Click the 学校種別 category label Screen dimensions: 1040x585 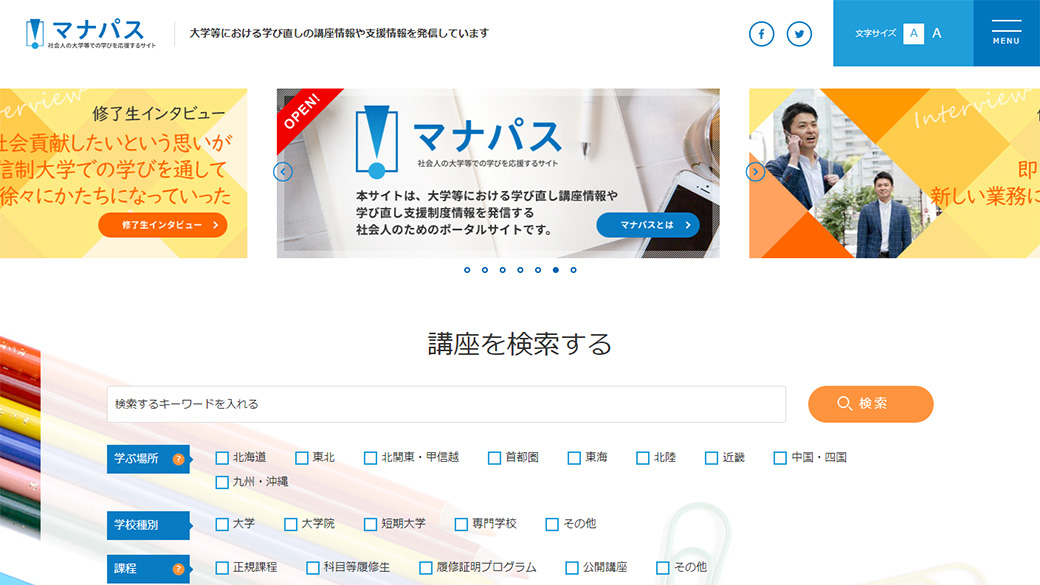tap(149, 525)
